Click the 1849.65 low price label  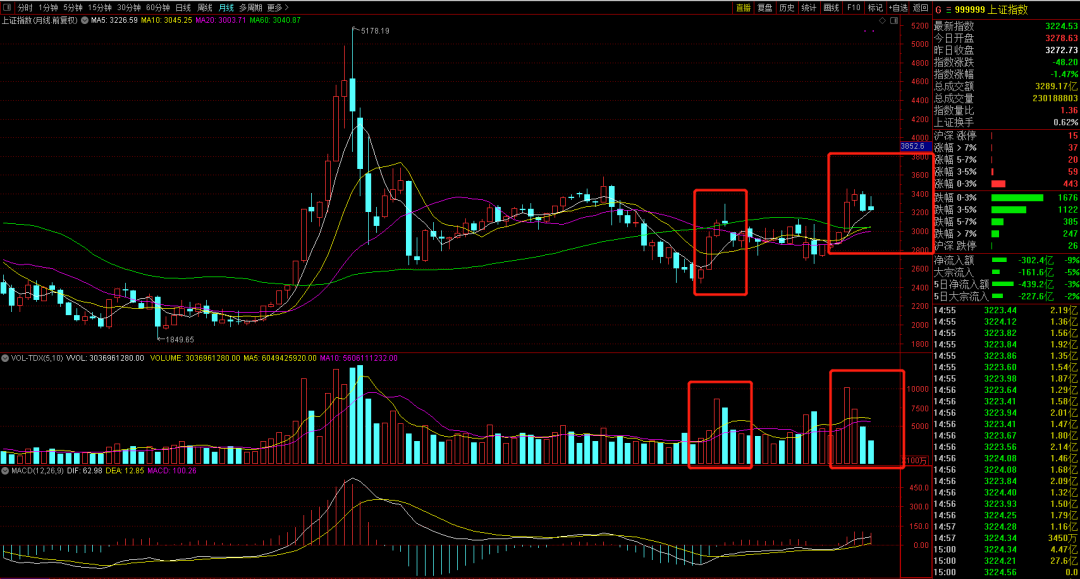[x=179, y=339]
